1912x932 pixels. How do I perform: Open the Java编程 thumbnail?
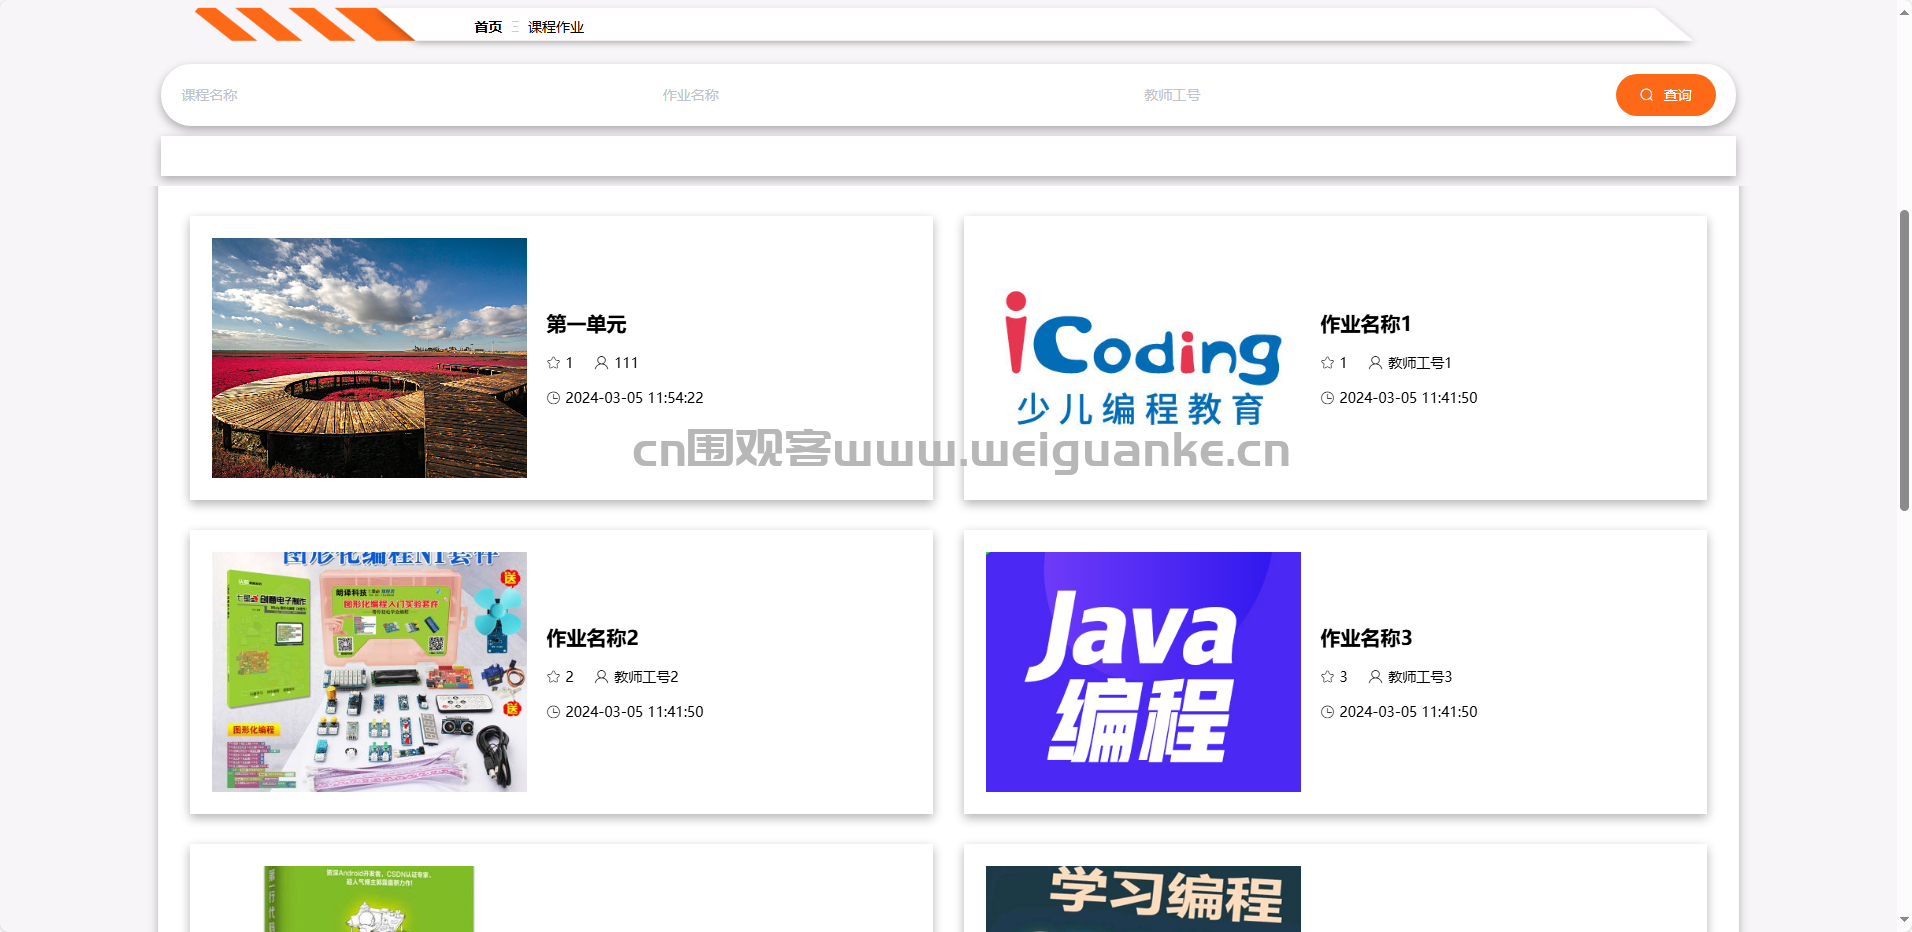[x=1143, y=672]
